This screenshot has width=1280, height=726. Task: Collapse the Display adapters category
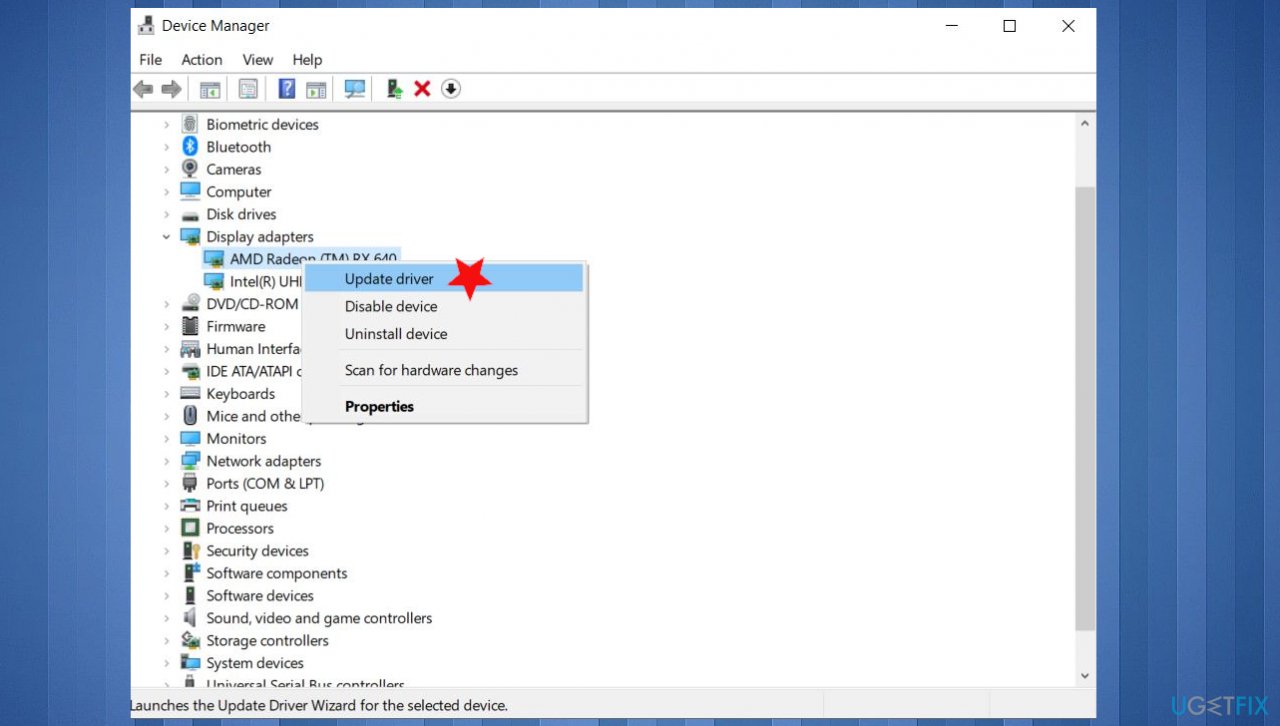166,236
